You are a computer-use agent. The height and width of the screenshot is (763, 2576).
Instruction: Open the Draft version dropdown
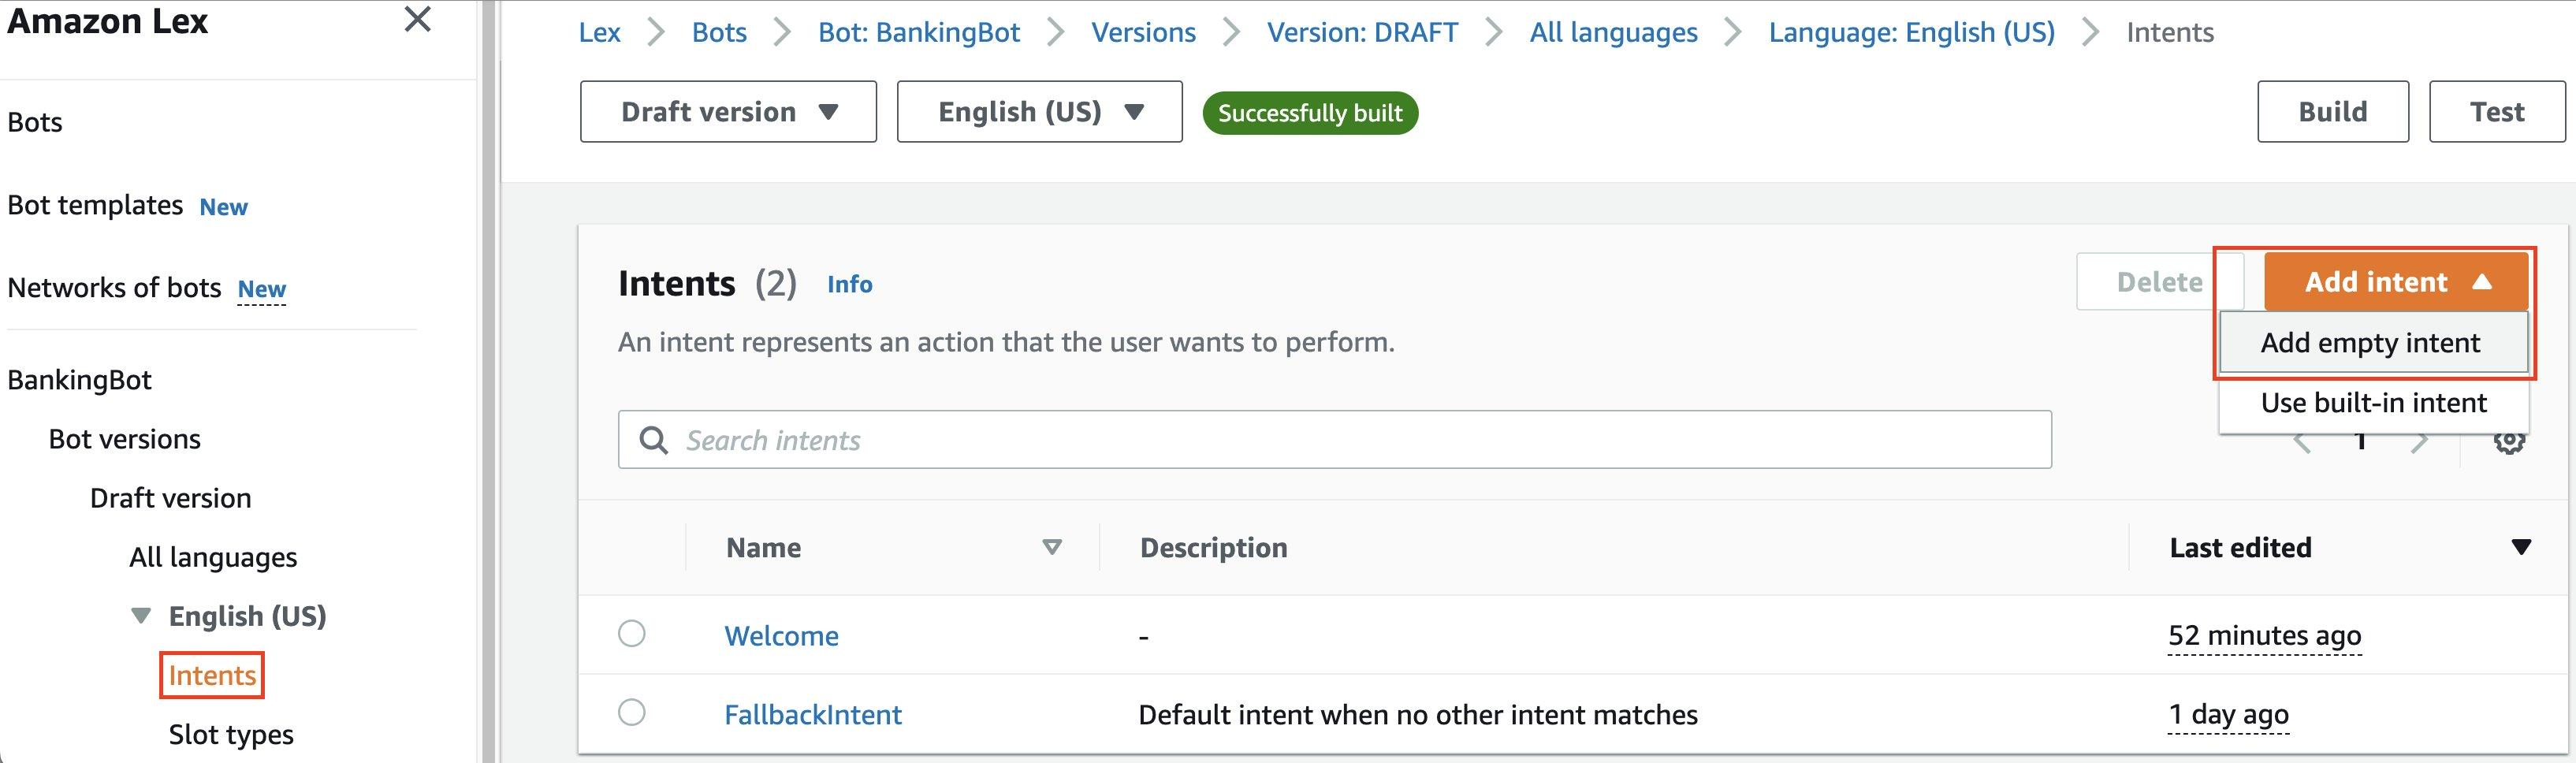728,112
